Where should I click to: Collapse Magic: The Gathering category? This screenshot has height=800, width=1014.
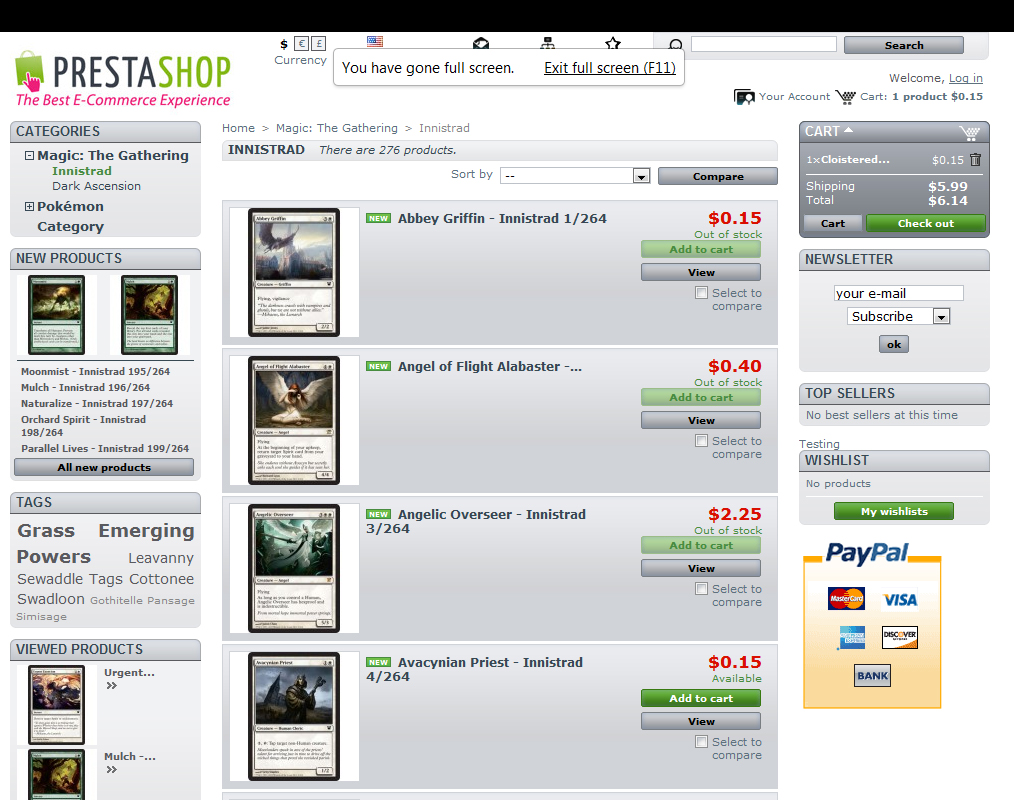(x=29, y=155)
